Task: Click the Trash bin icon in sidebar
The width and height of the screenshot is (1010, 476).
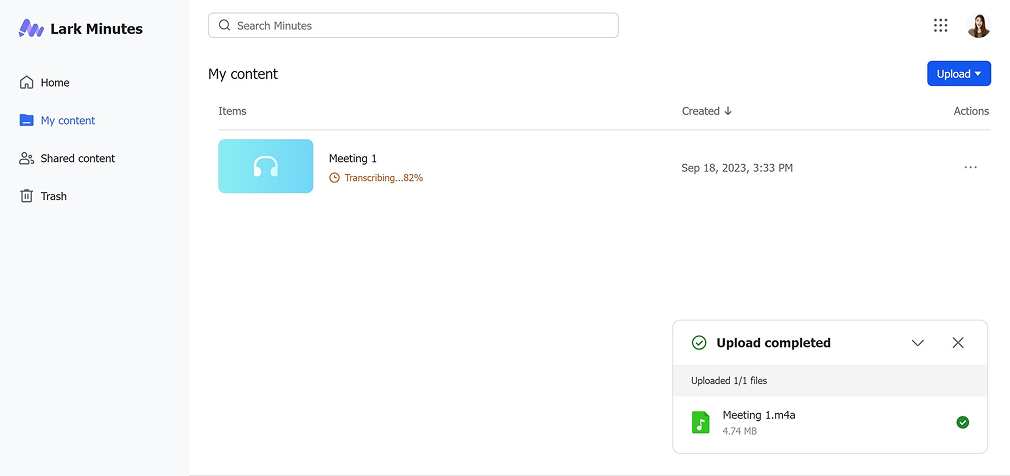Action: click(27, 196)
